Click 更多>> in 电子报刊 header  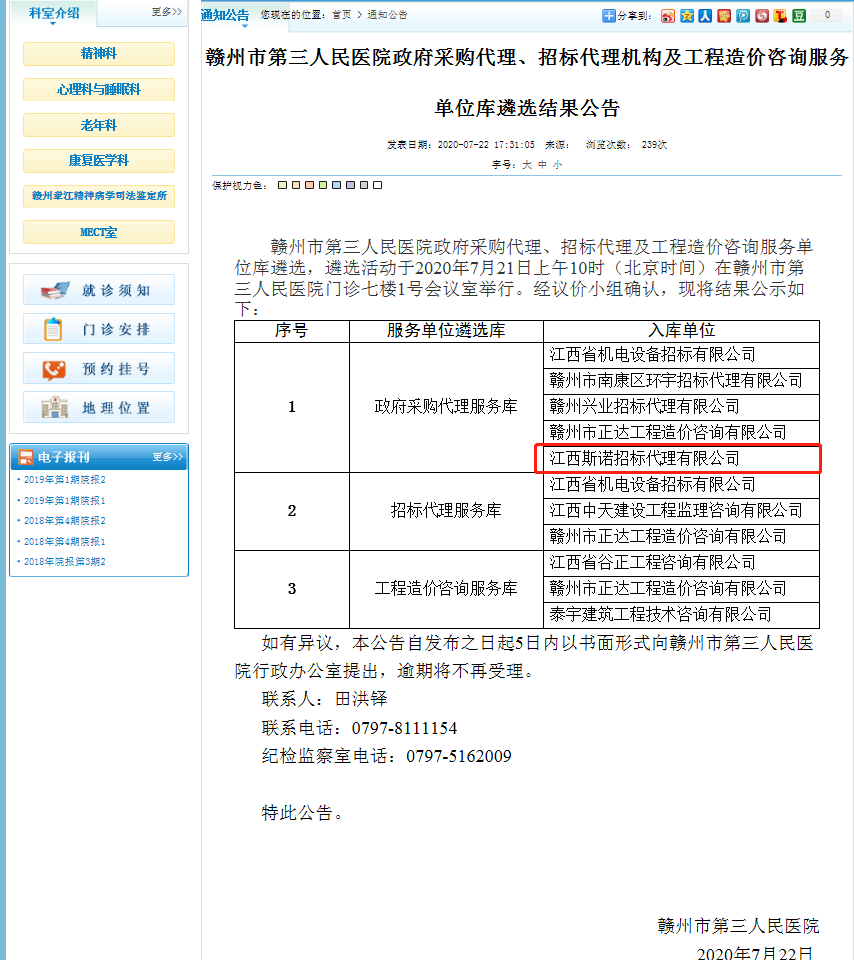click(x=168, y=457)
